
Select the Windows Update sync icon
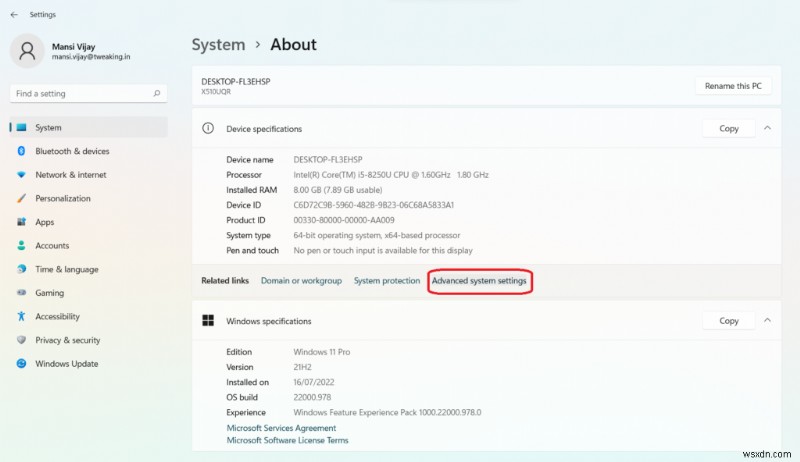pos(21,364)
